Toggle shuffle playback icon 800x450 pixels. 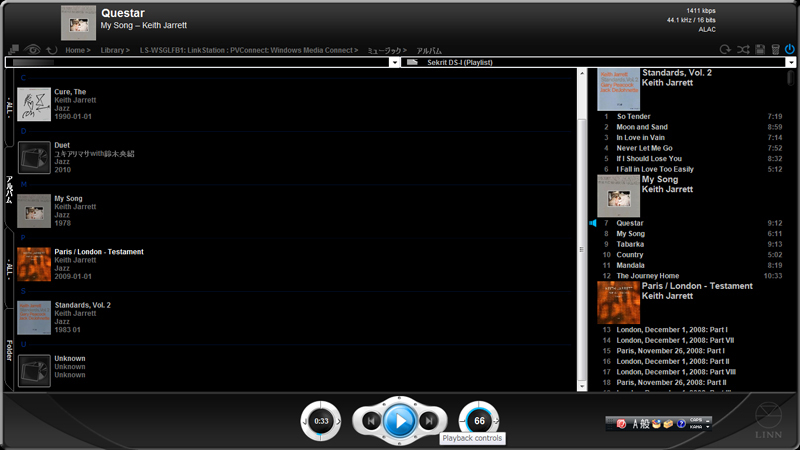[x=743, y=49]
